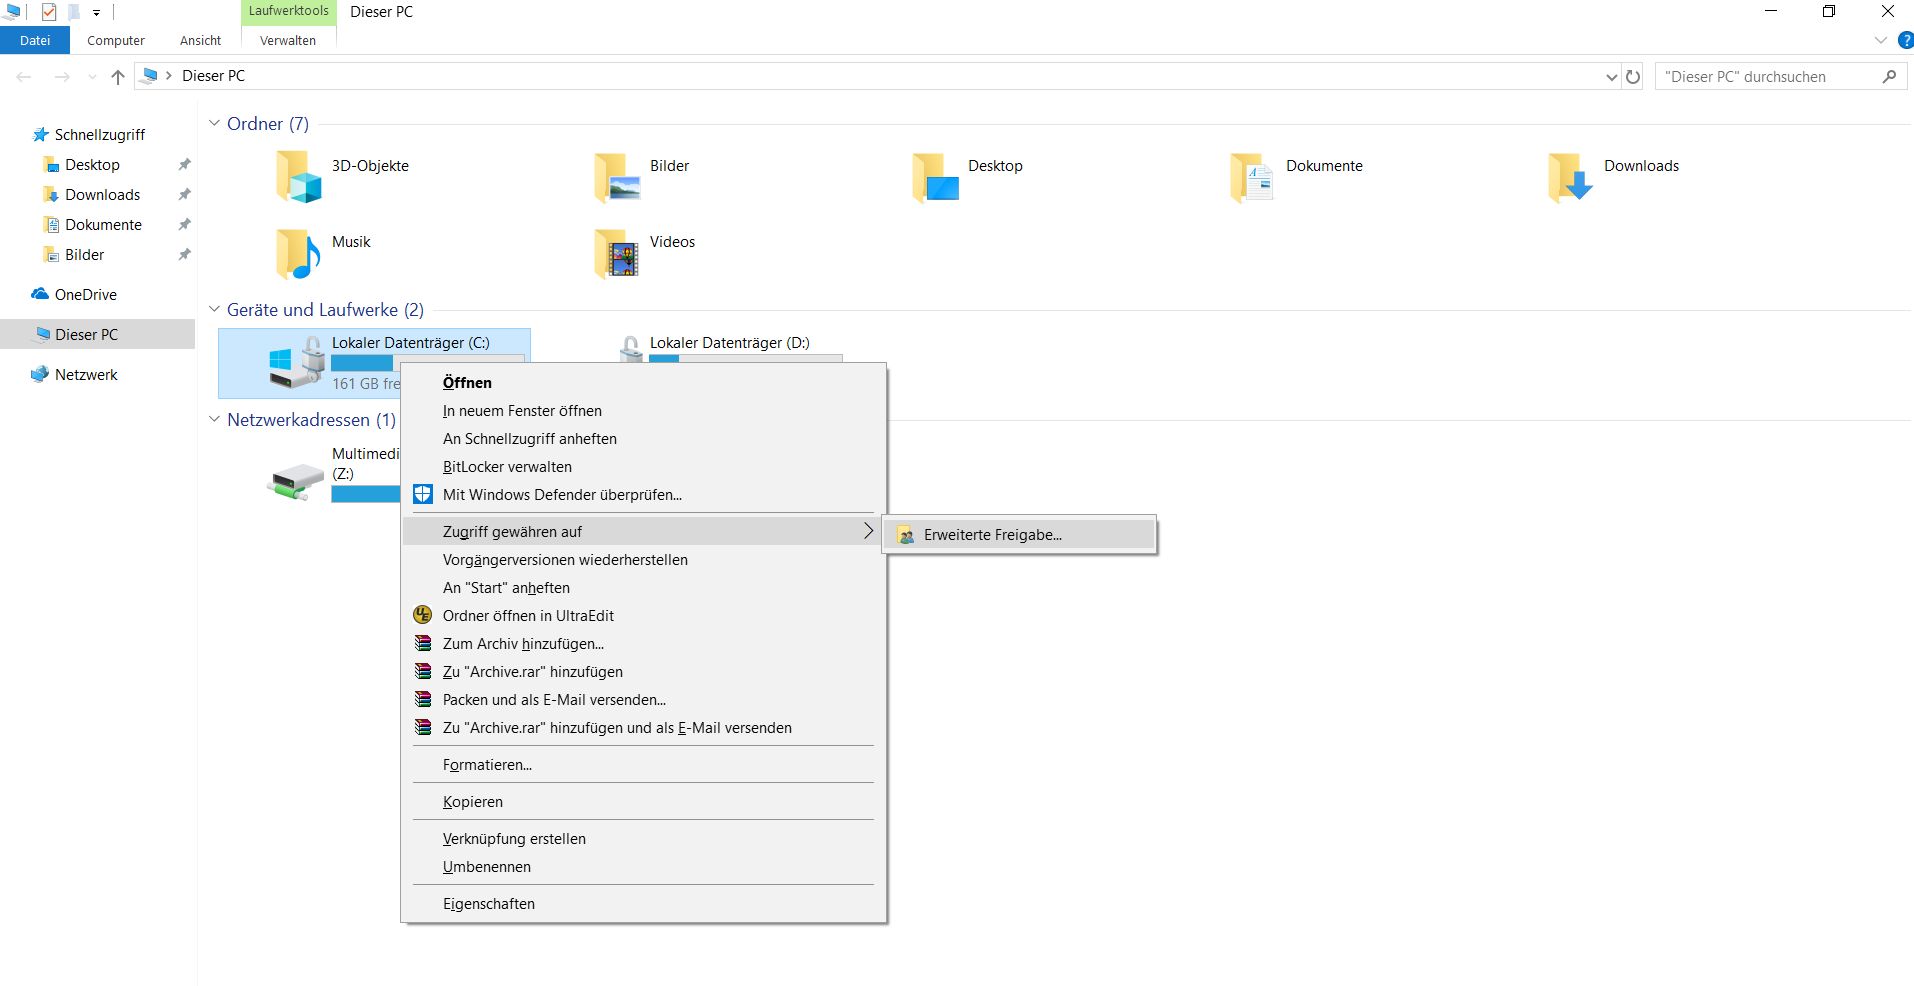Unpin Desktop via its pin icon
This screenshot has width=1914, height=986.
pyautogui.click(x=184, y=164)
